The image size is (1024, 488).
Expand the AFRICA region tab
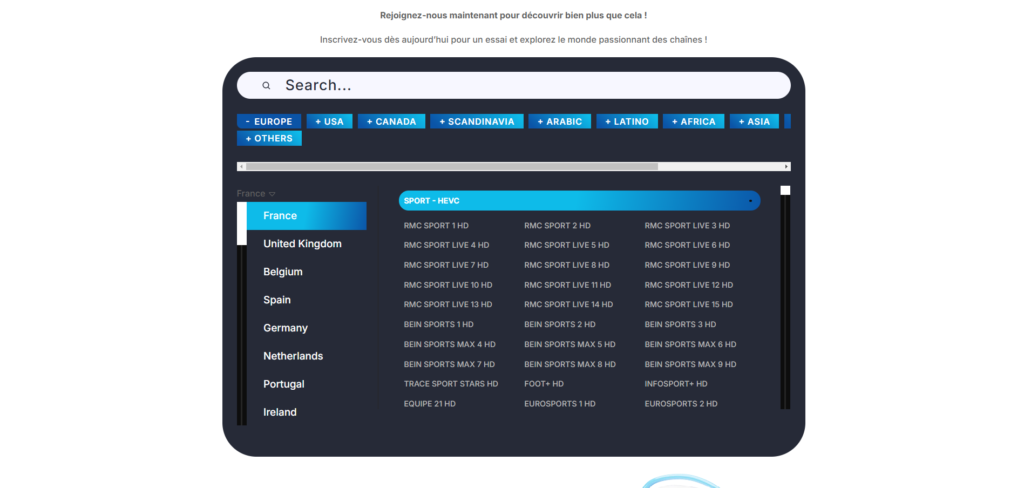coord(694,122)
